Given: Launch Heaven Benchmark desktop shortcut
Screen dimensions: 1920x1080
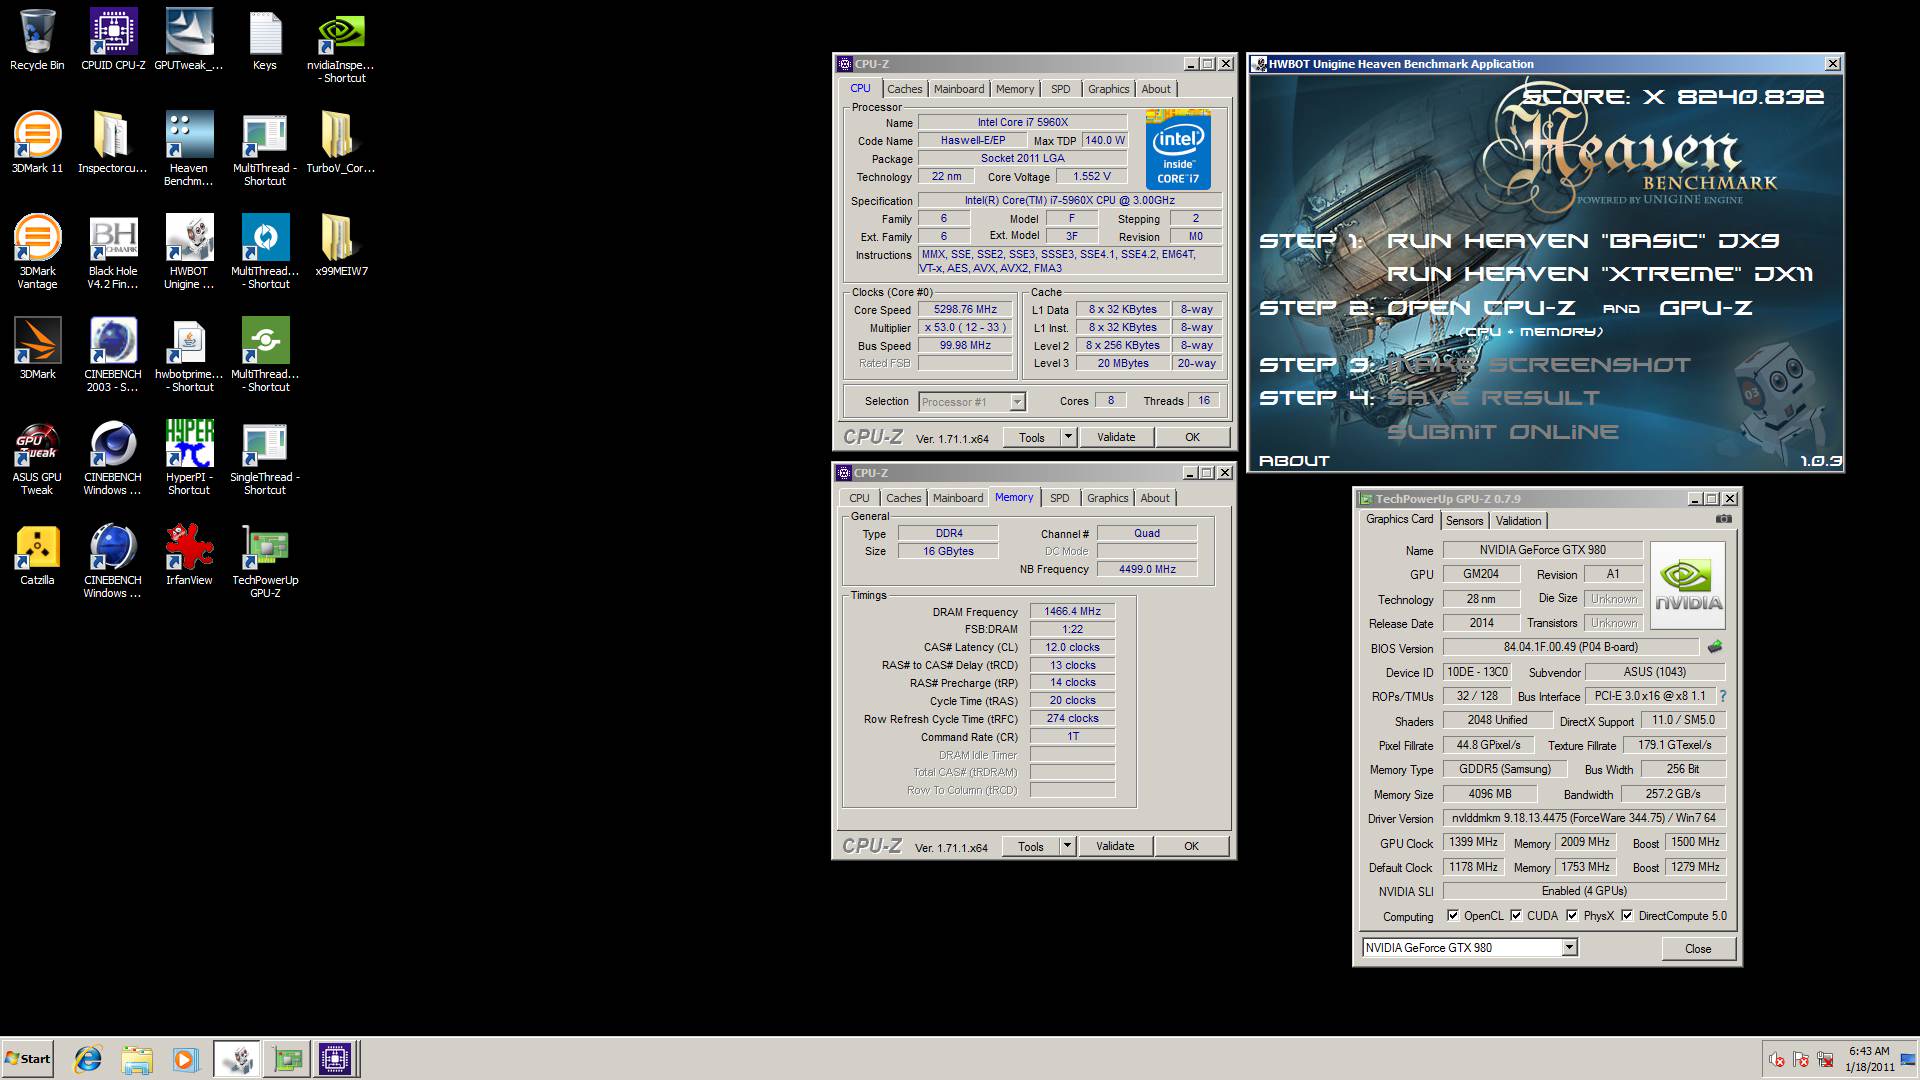Looking at the screenshot, I should 189,149.
